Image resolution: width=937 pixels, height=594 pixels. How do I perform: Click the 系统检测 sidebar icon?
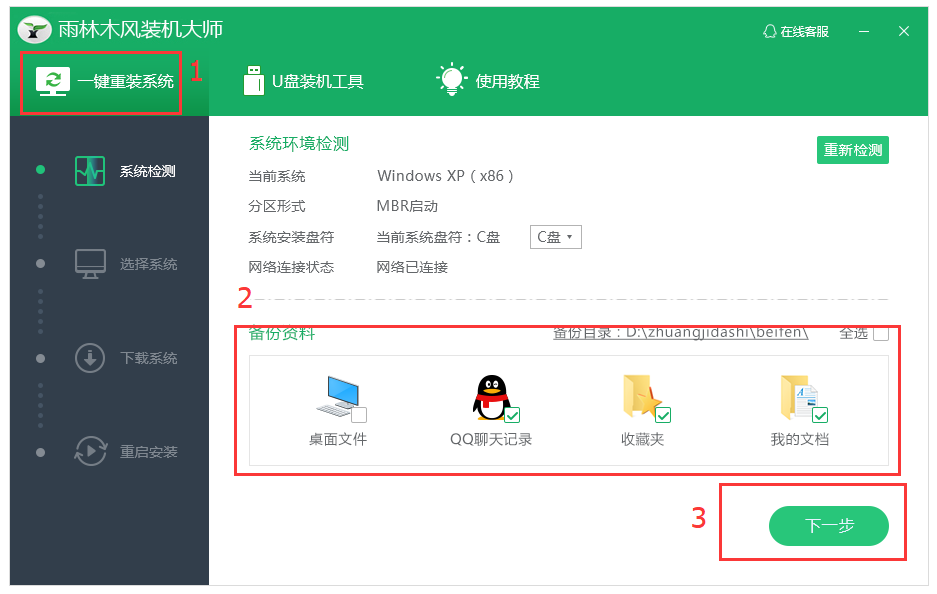[89, 170]
